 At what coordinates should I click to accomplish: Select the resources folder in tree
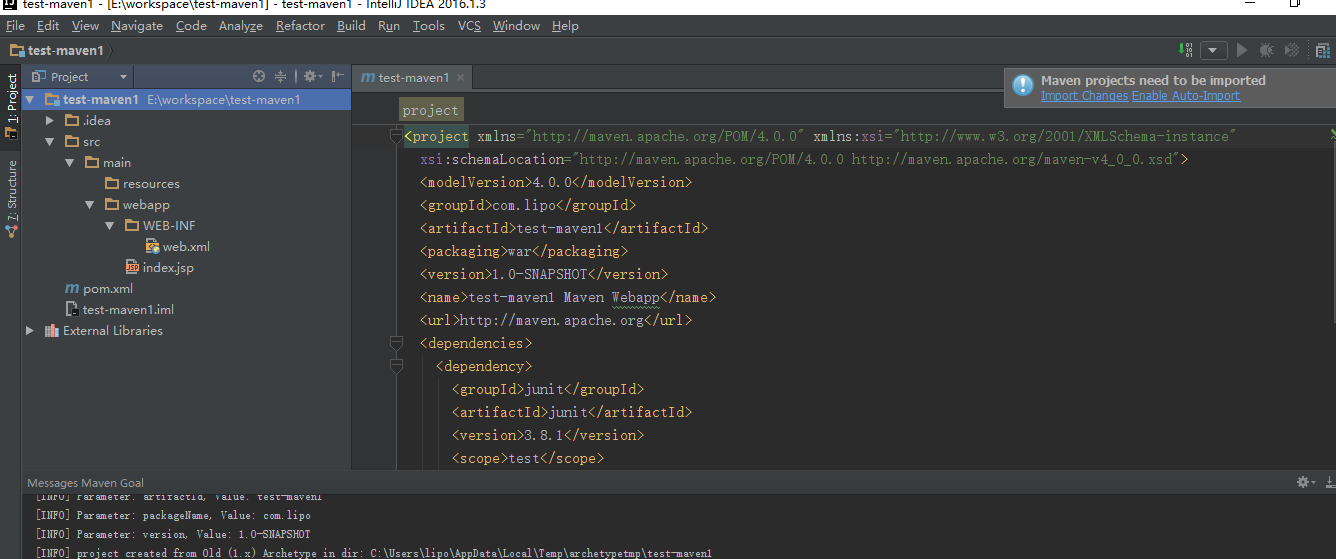[151, 183]
